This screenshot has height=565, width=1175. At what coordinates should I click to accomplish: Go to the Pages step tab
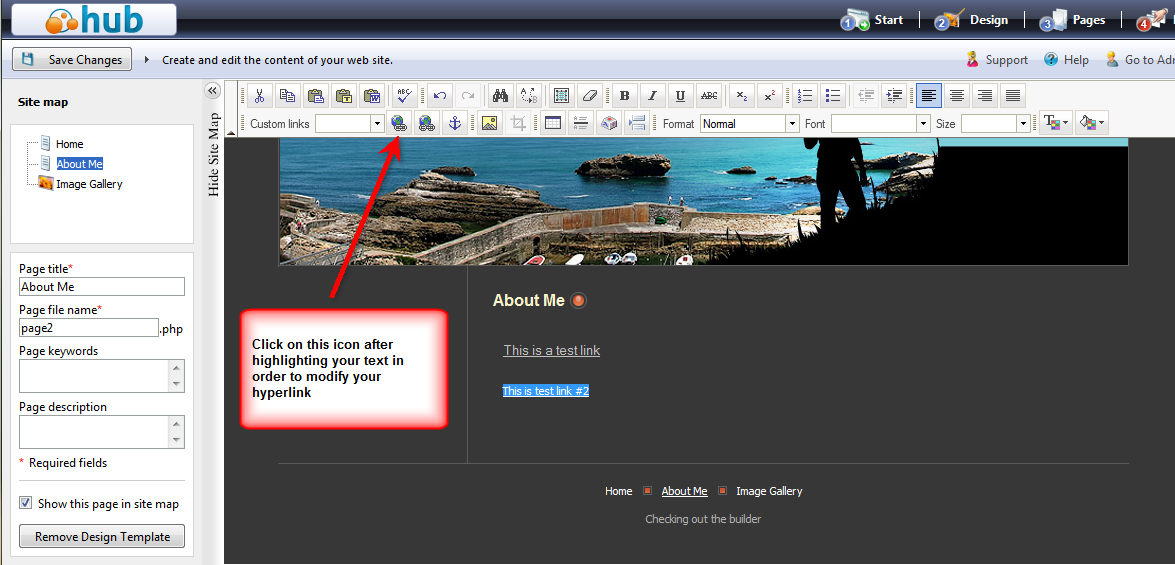click(1073, 20)
